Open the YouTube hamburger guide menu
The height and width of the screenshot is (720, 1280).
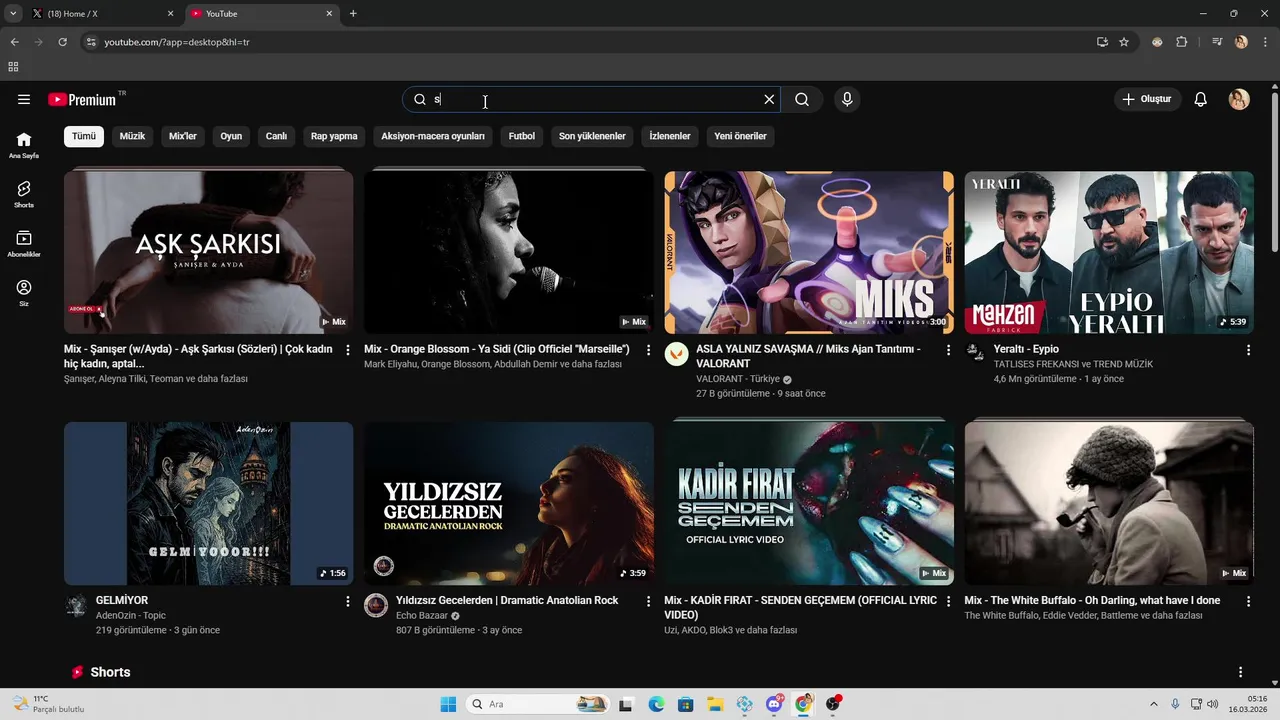[24, 99]
